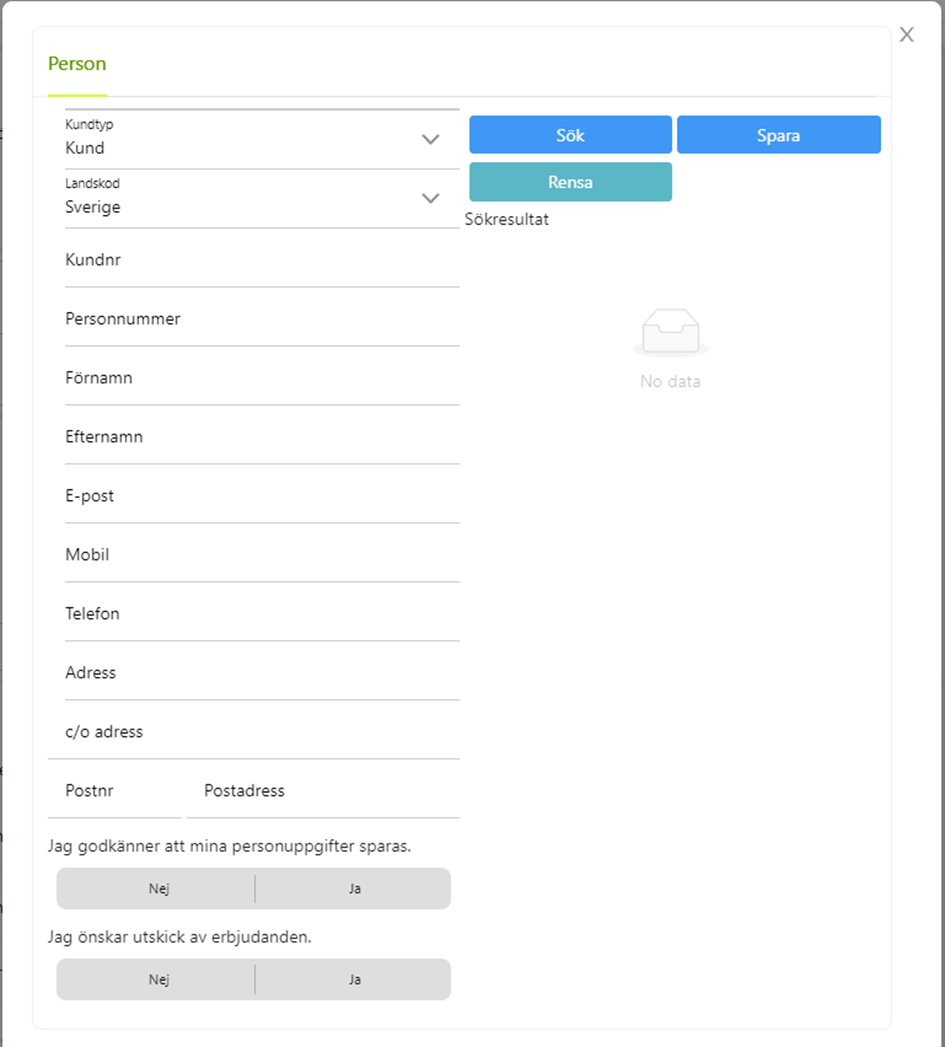Click the Sök button

[x=570, y=135]
